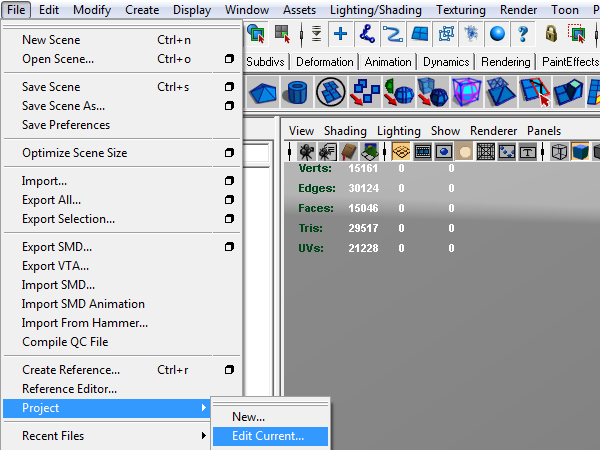
Task: Create a polygon pyramid from shelf
Action: point(263,92)
